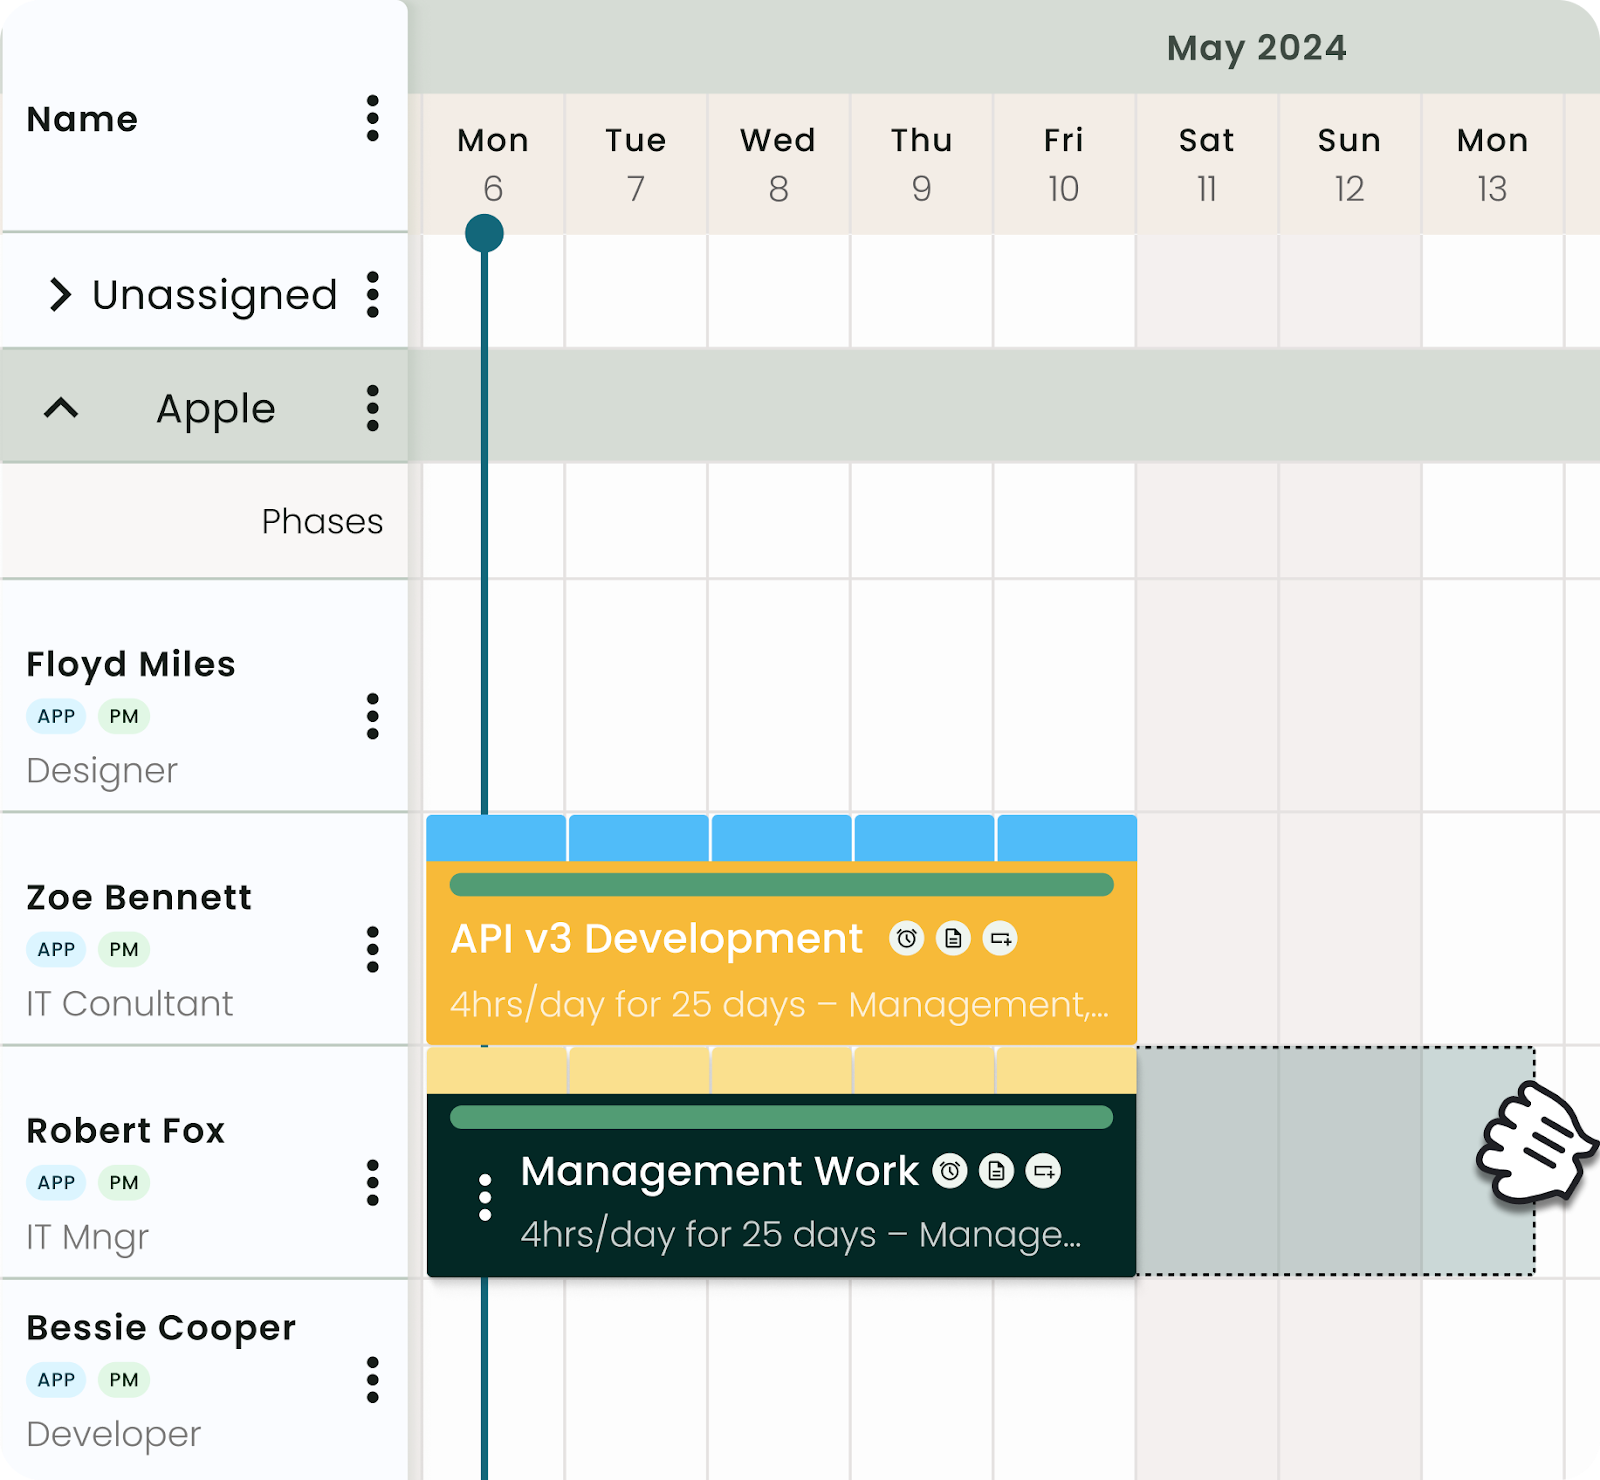Expand the Unassigned group
Screen dimensions: 1600x1480
click(63, 293)
